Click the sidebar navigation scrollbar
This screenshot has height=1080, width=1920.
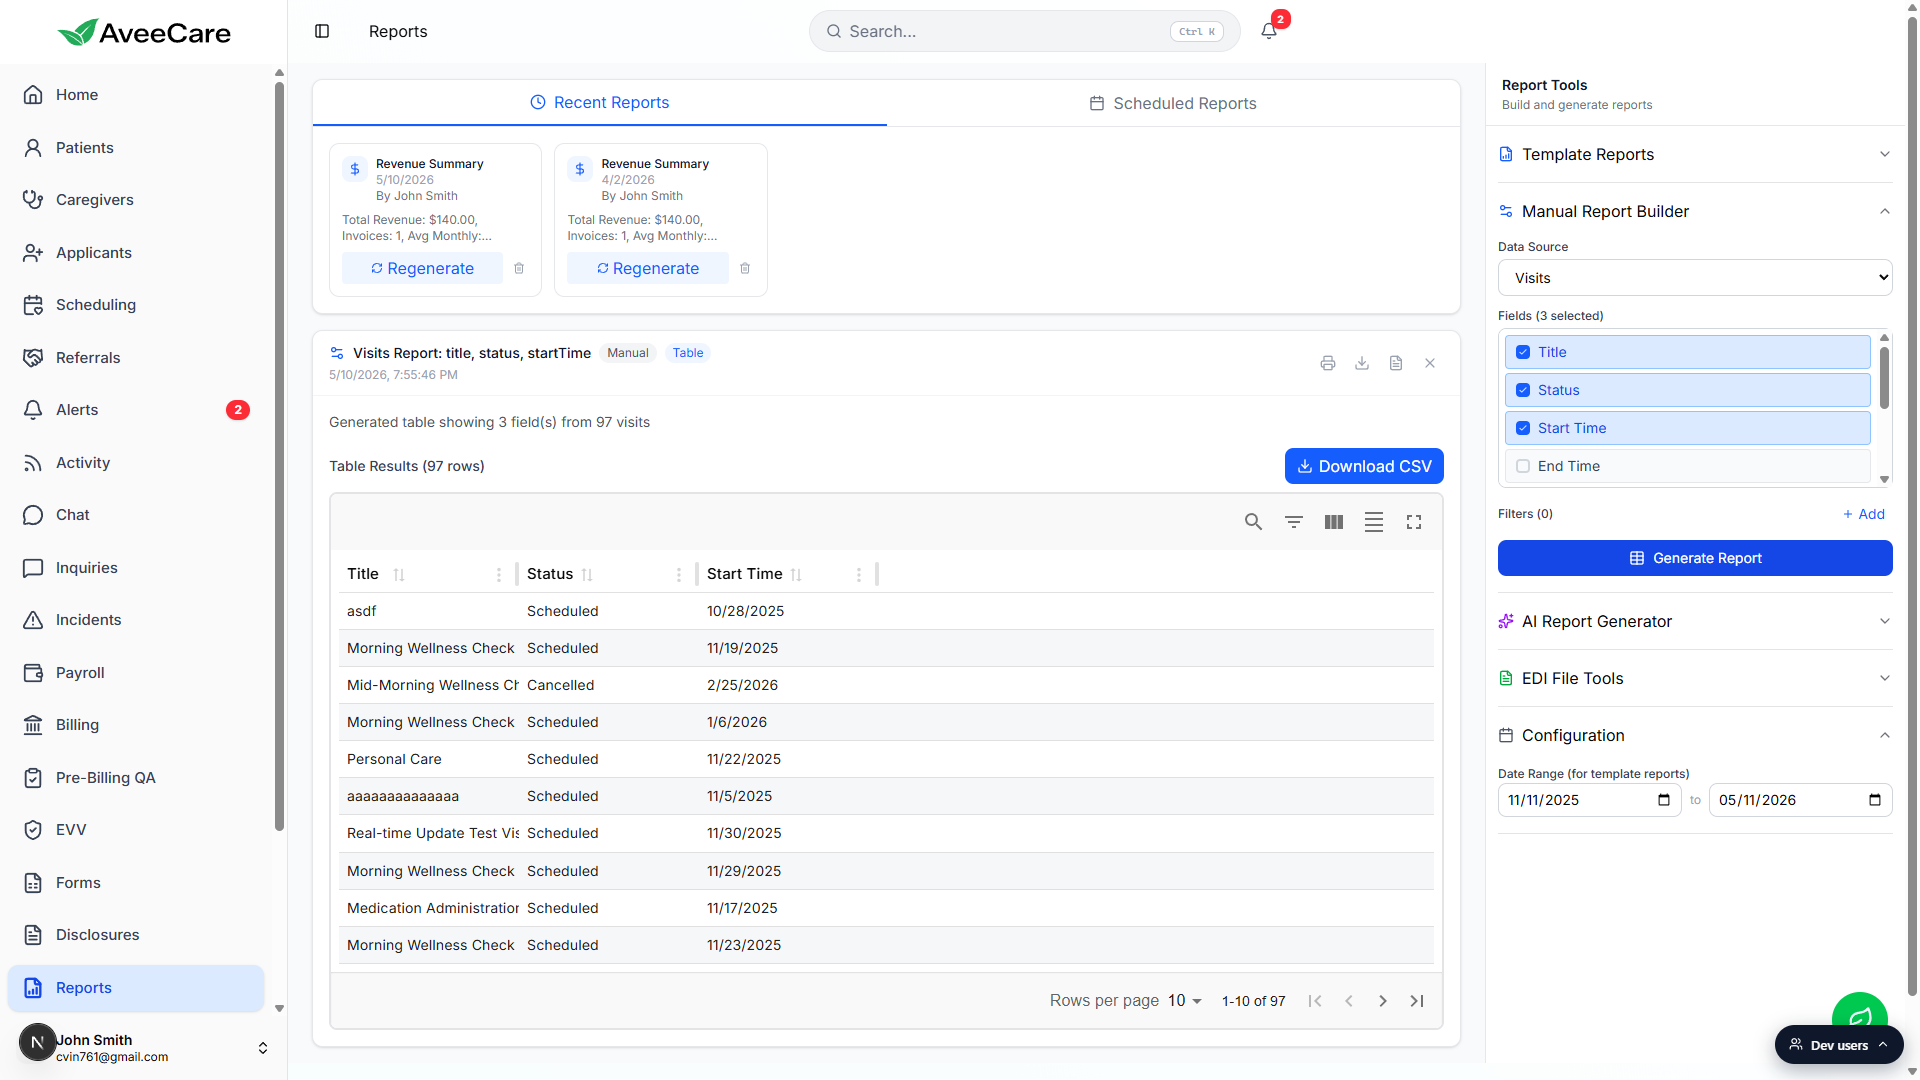(x=279, y=455)
